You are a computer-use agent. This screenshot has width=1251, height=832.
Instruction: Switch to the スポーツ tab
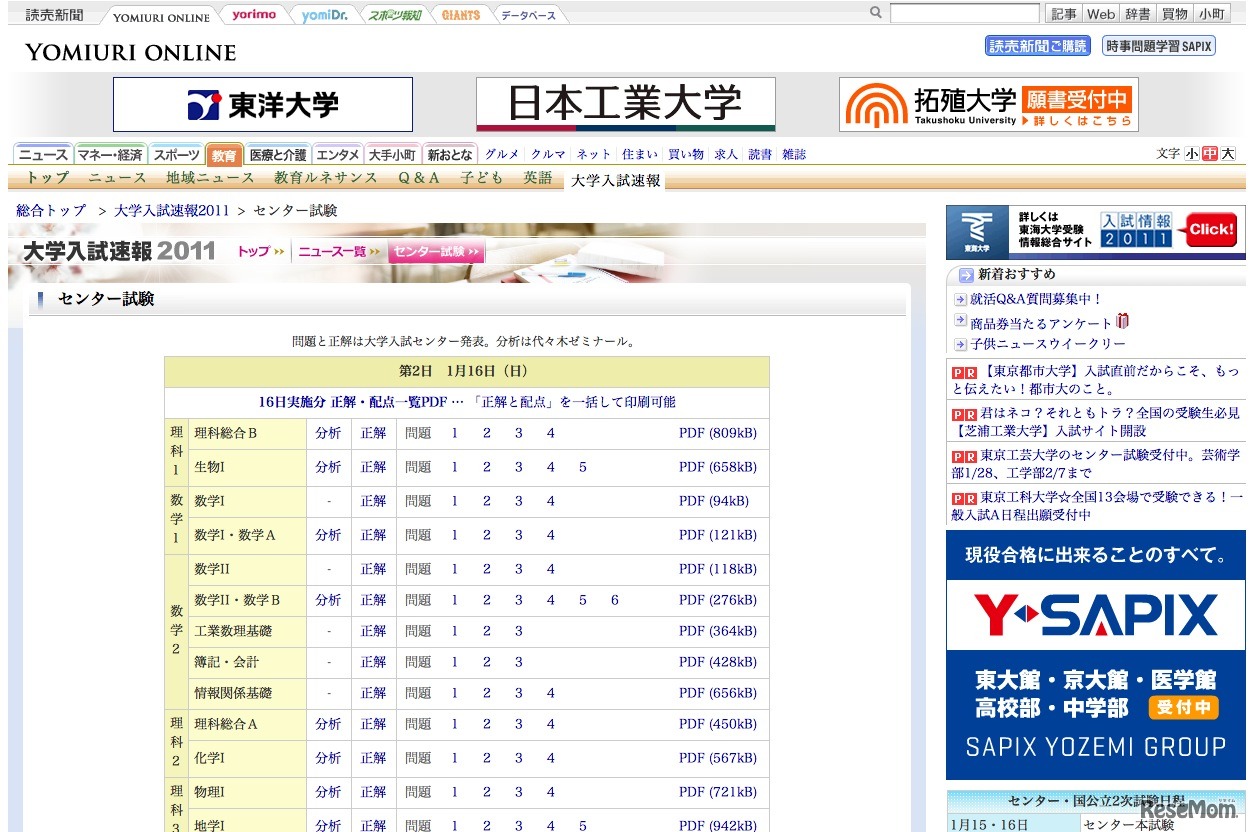[x=177, y=154]
